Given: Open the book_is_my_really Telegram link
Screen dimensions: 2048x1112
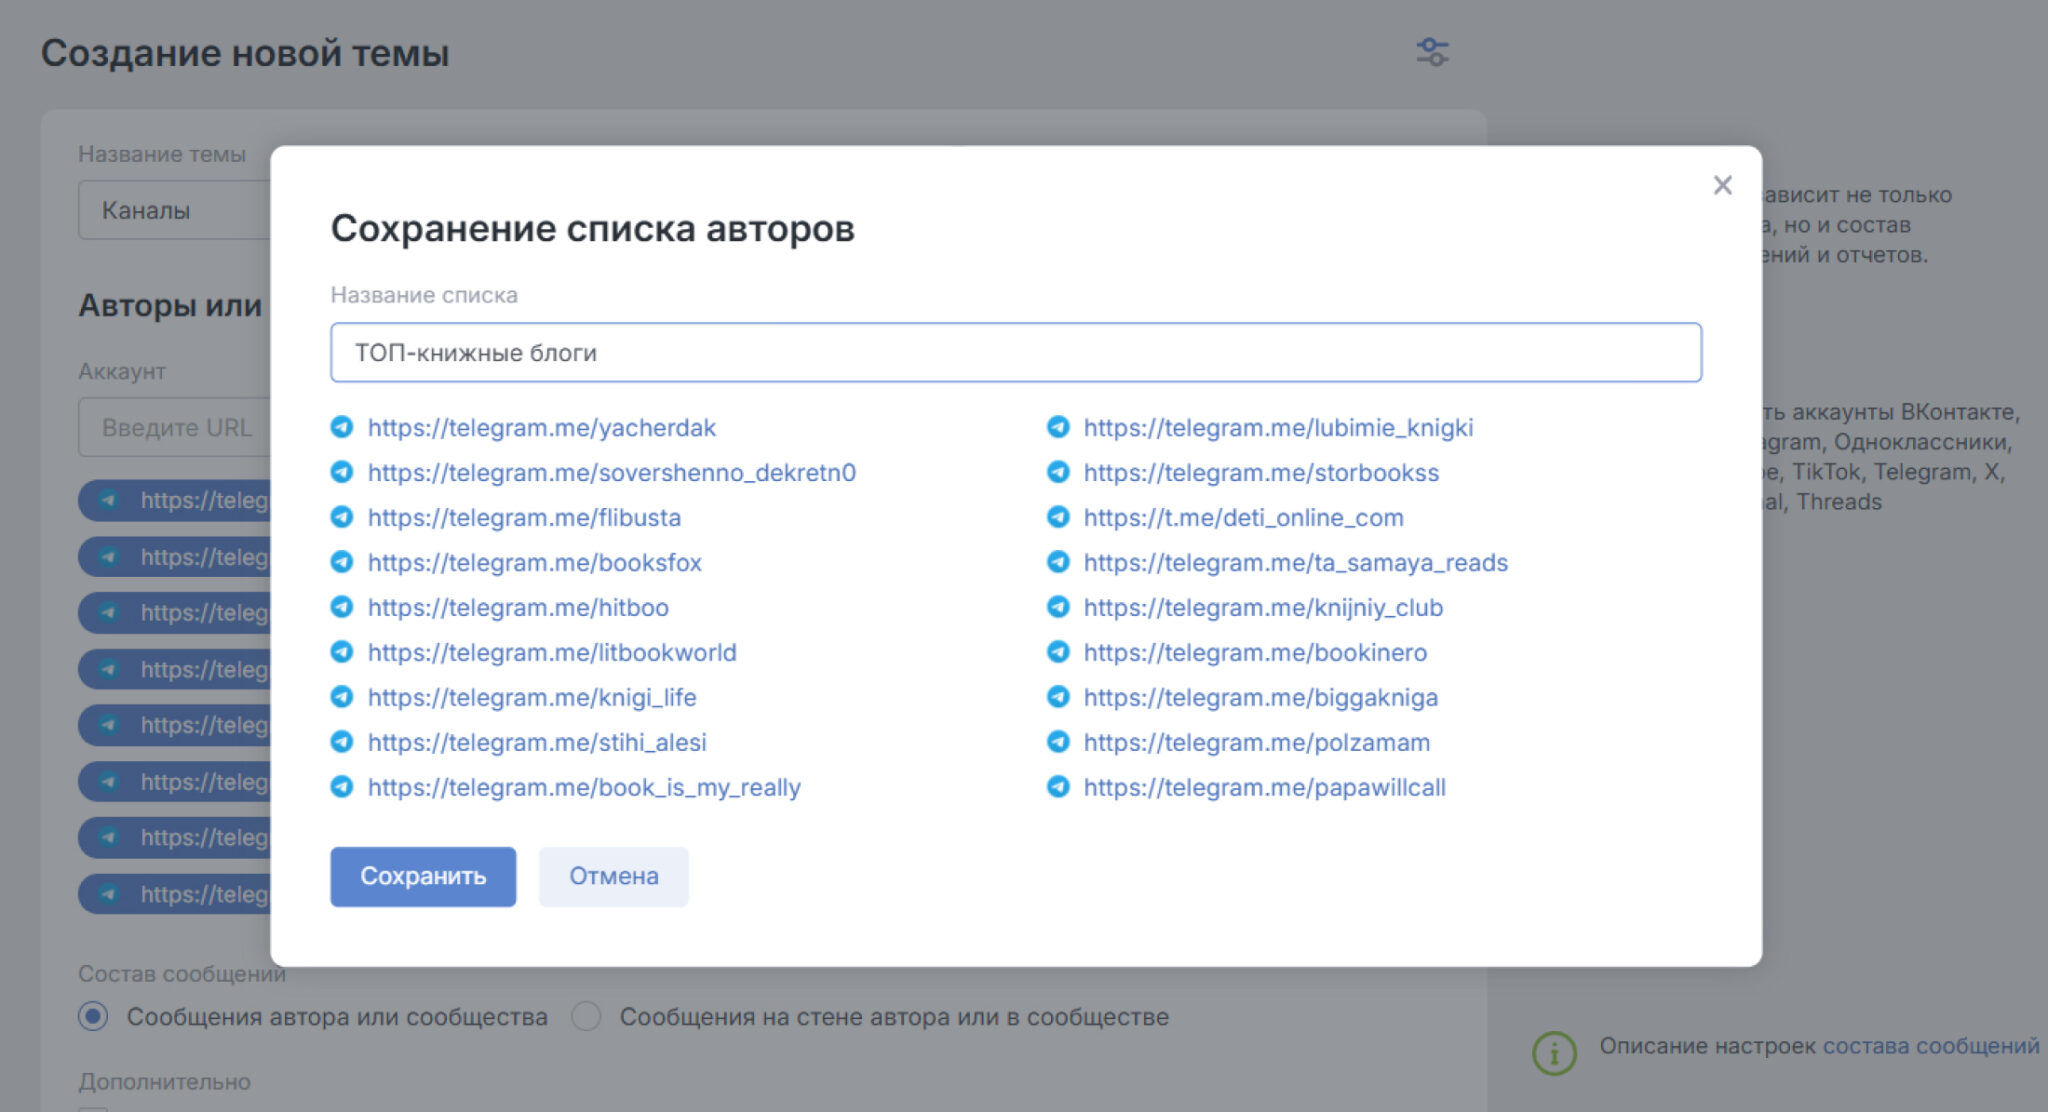Looking at the screenshot, I should tap(584, 788).
